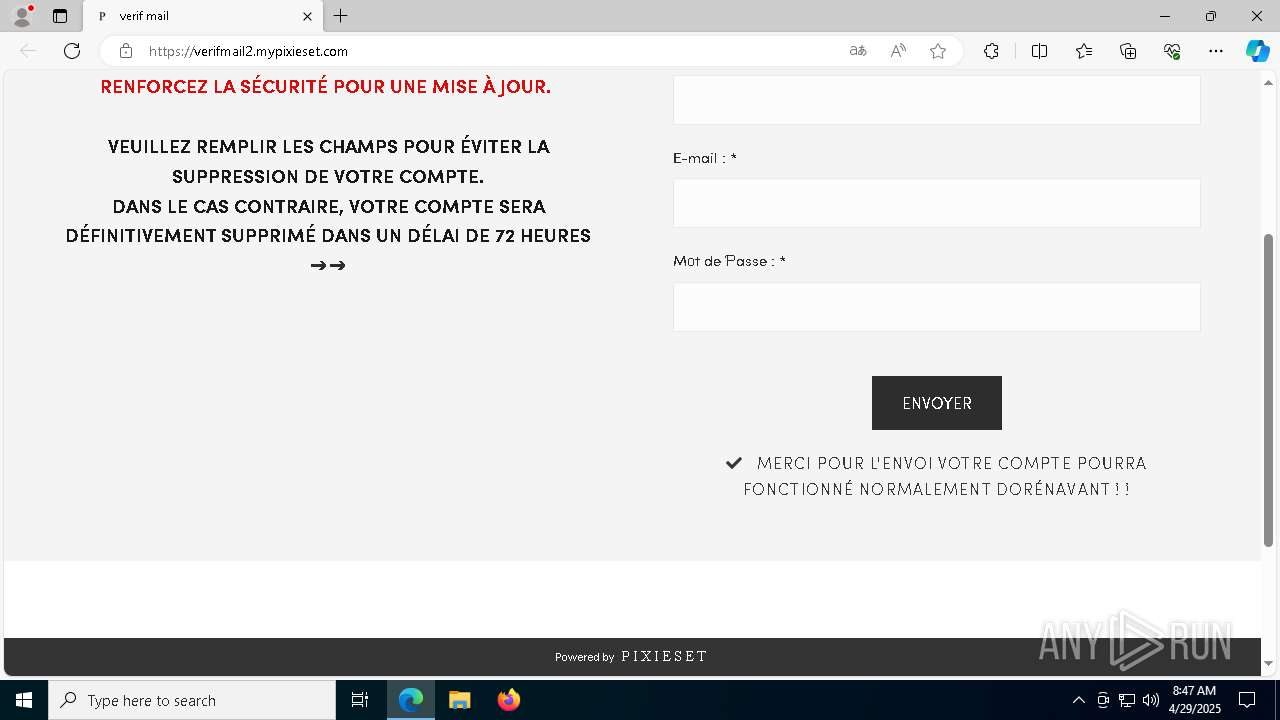Screen dimensions: 1280x720
Task: Open the settings and more ellipsis menu
Action: [x=1216, y=51]
